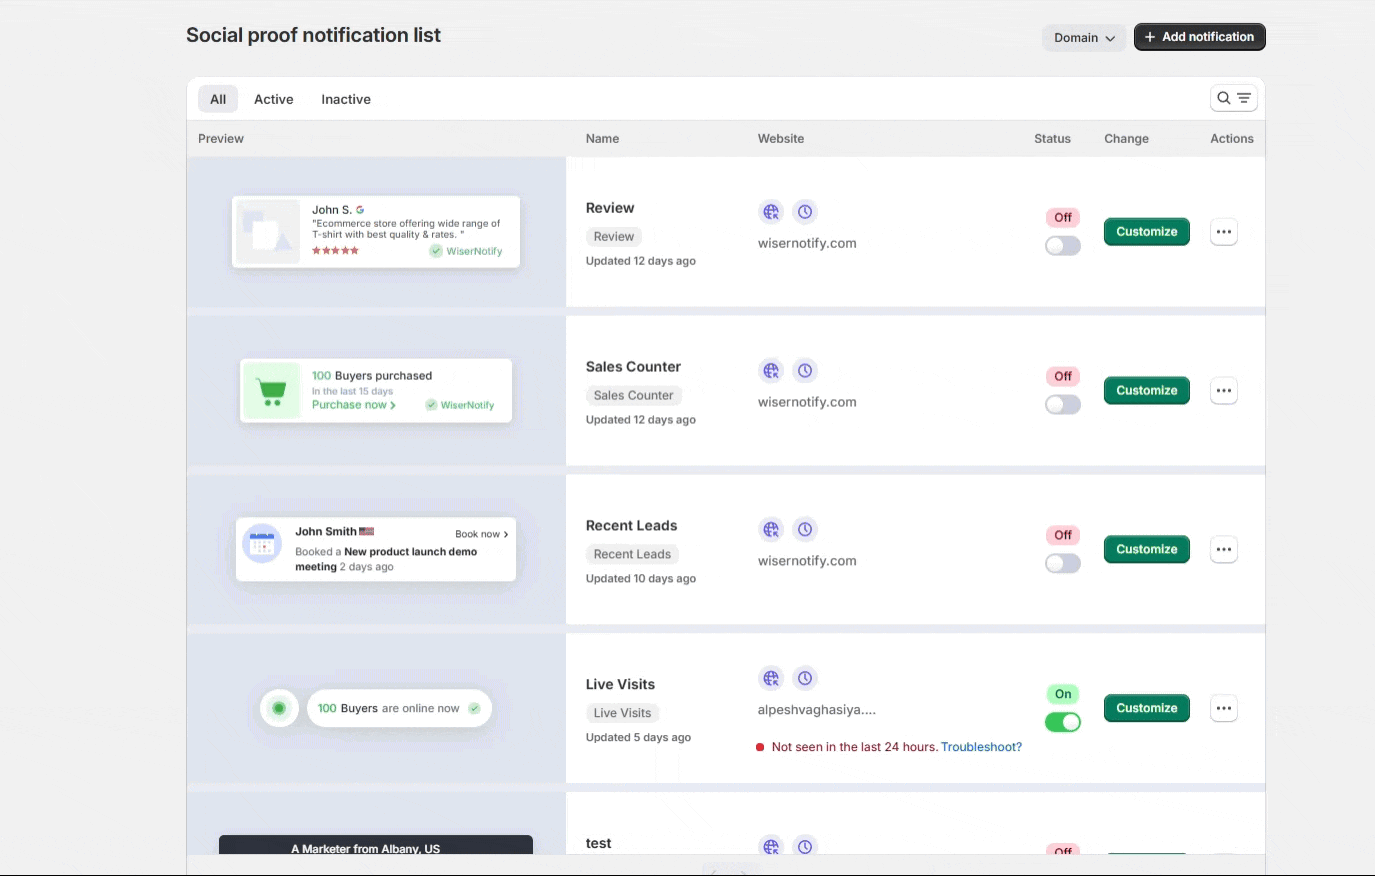Open more actions menu for Live Visits
1375x876 pixels.
(1224, 708)
